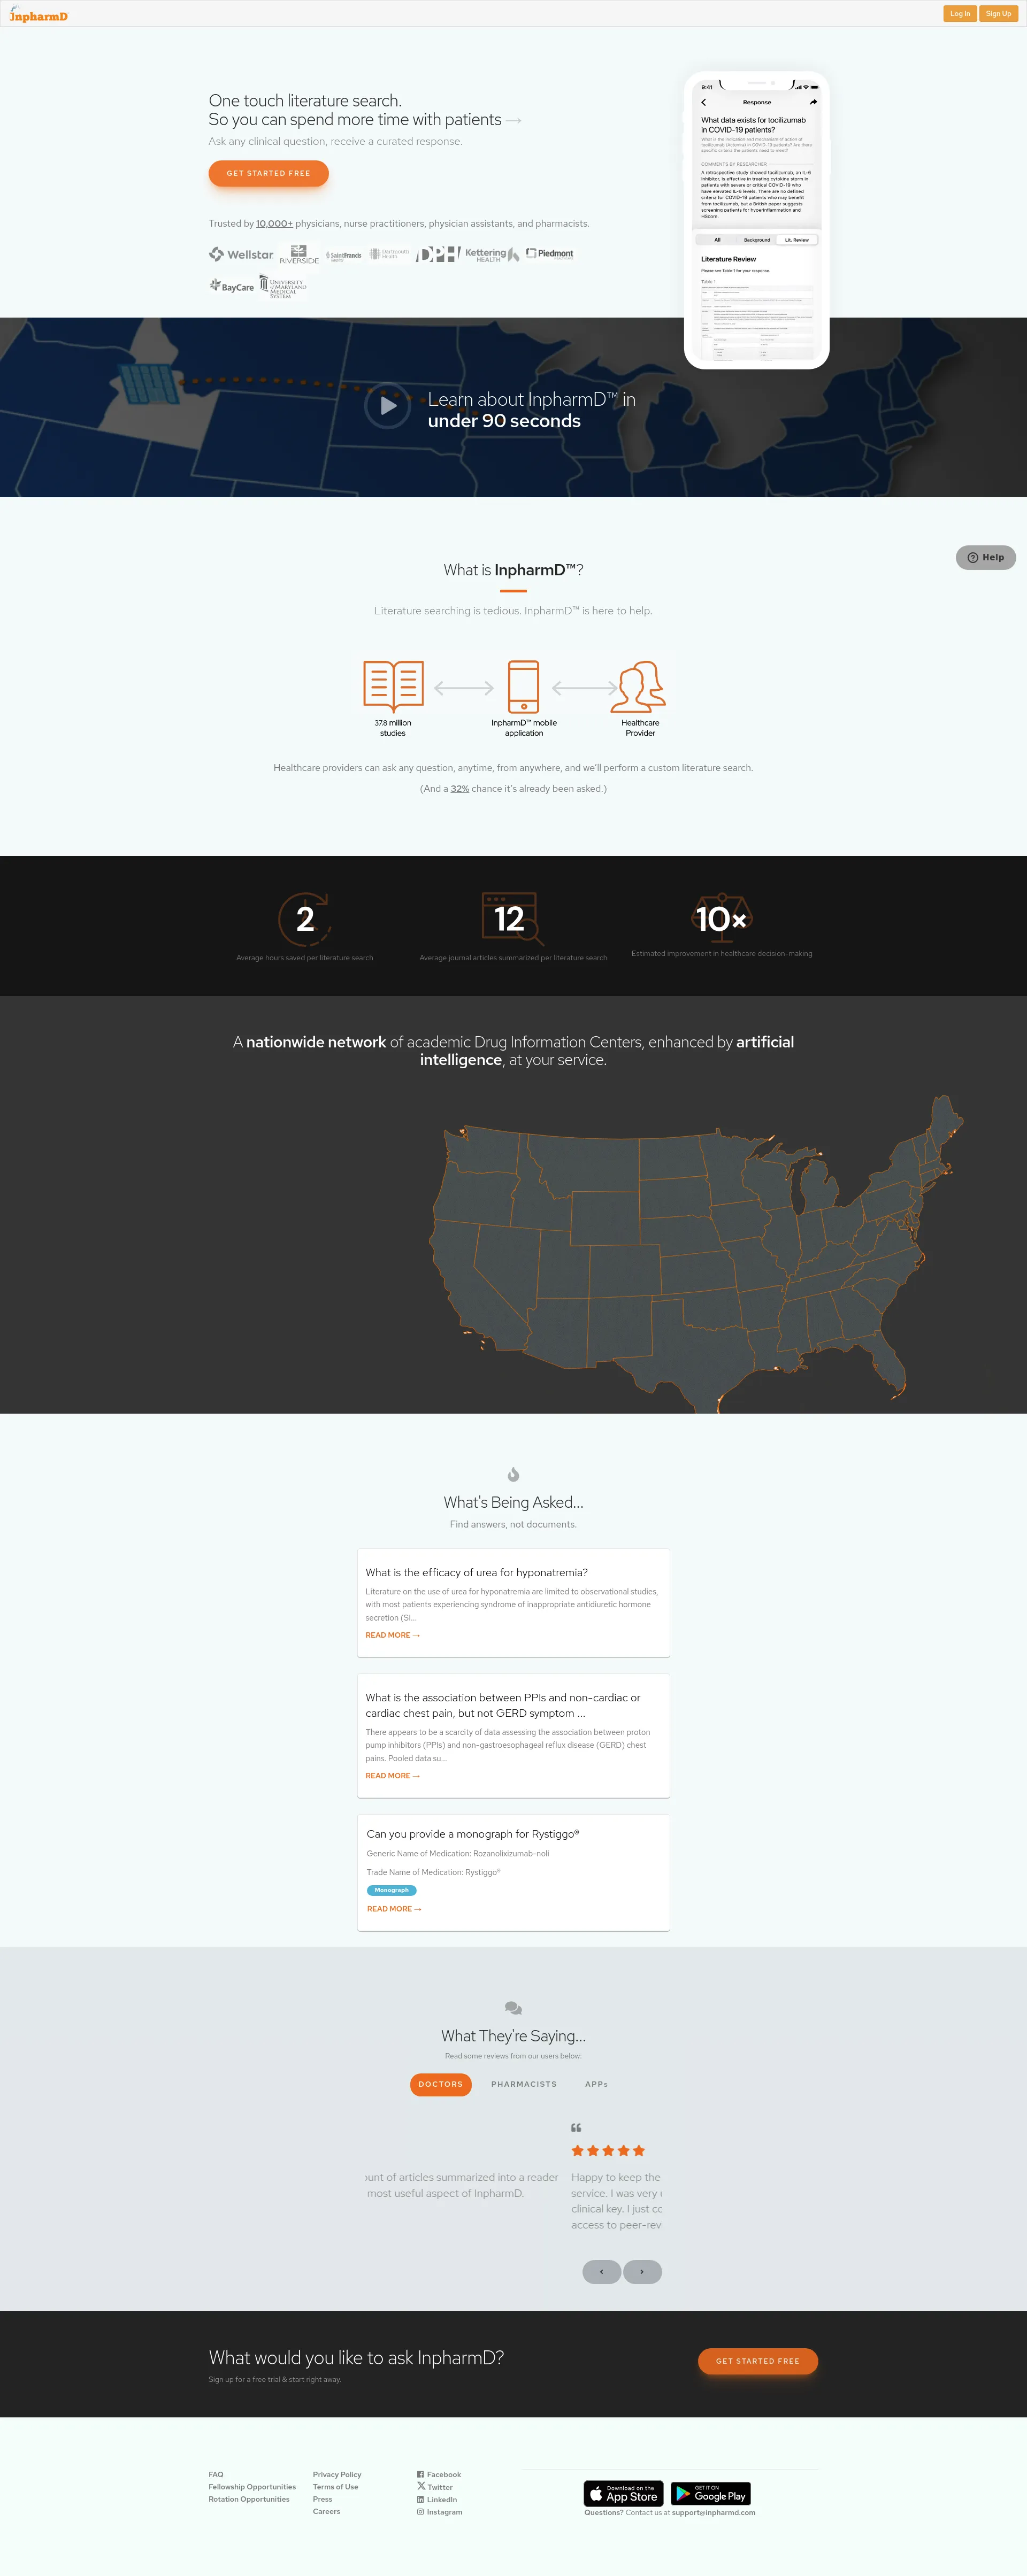The width and height of the screenshot is (1027, 2576).
Task: Open the Log In page
Action: pyautogui.click(x=959, y=14)
